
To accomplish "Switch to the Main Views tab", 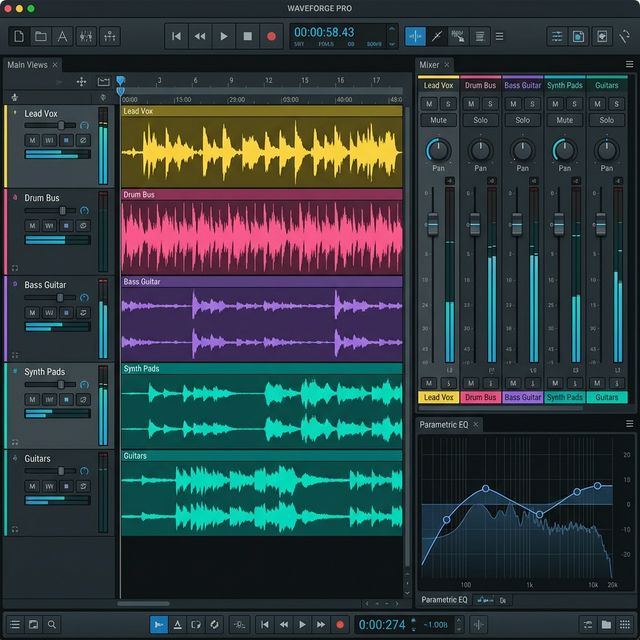I will pyautogui.click(x=27, y=65).
